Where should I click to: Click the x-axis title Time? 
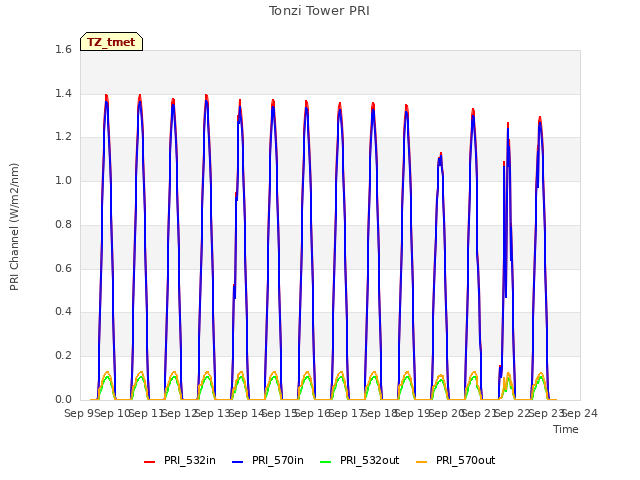click(x=566, y=429)
